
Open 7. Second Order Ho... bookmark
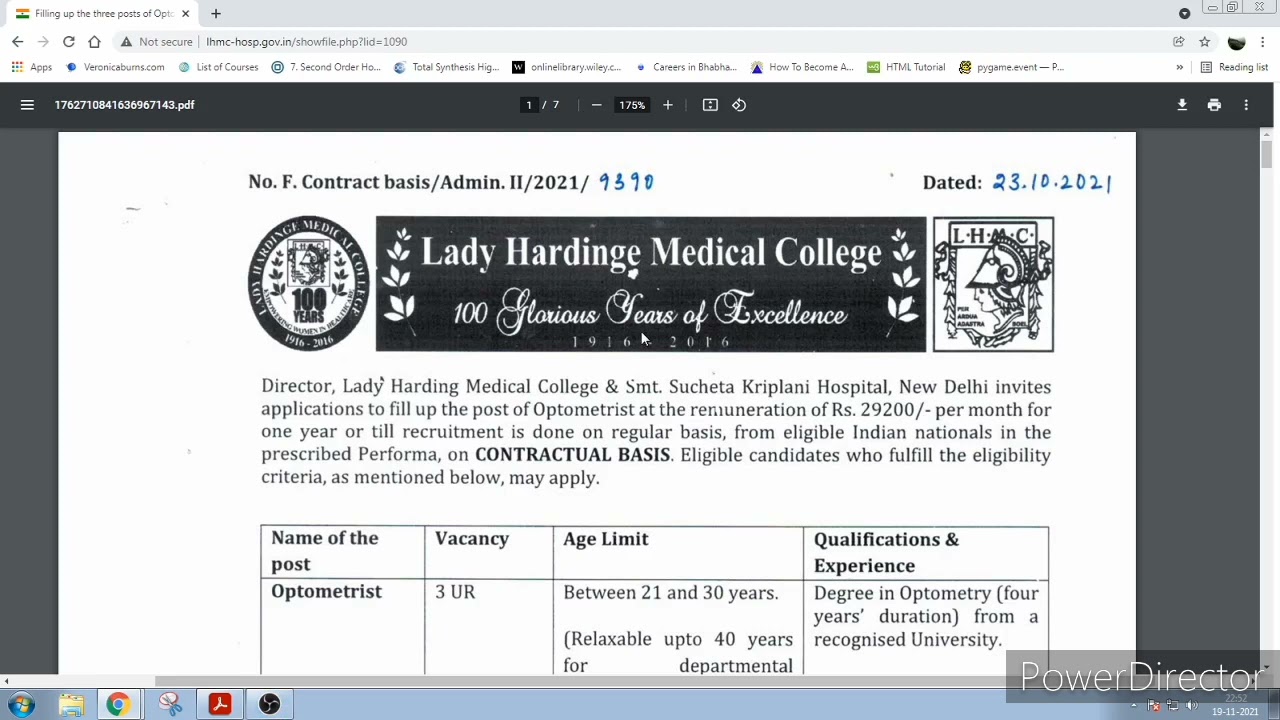[326, 67]
